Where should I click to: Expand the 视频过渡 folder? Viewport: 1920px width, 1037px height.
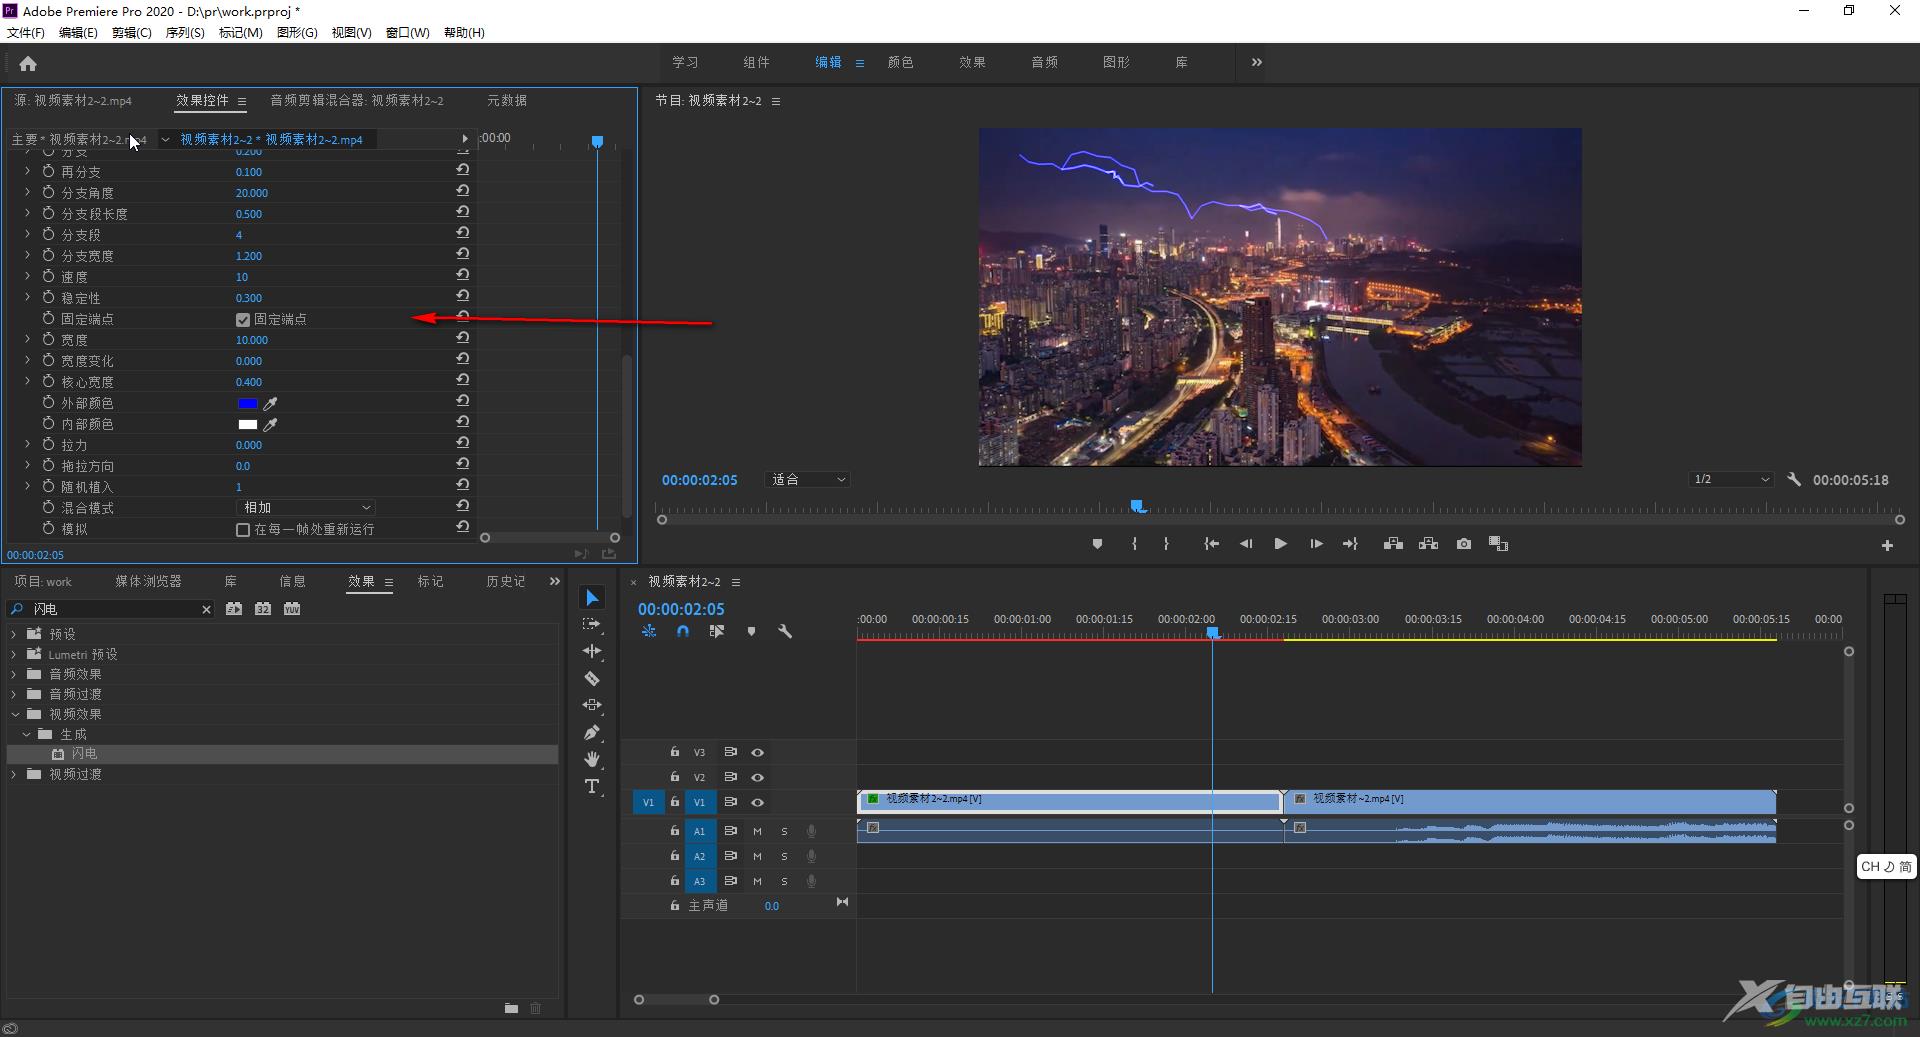(14, 774)
